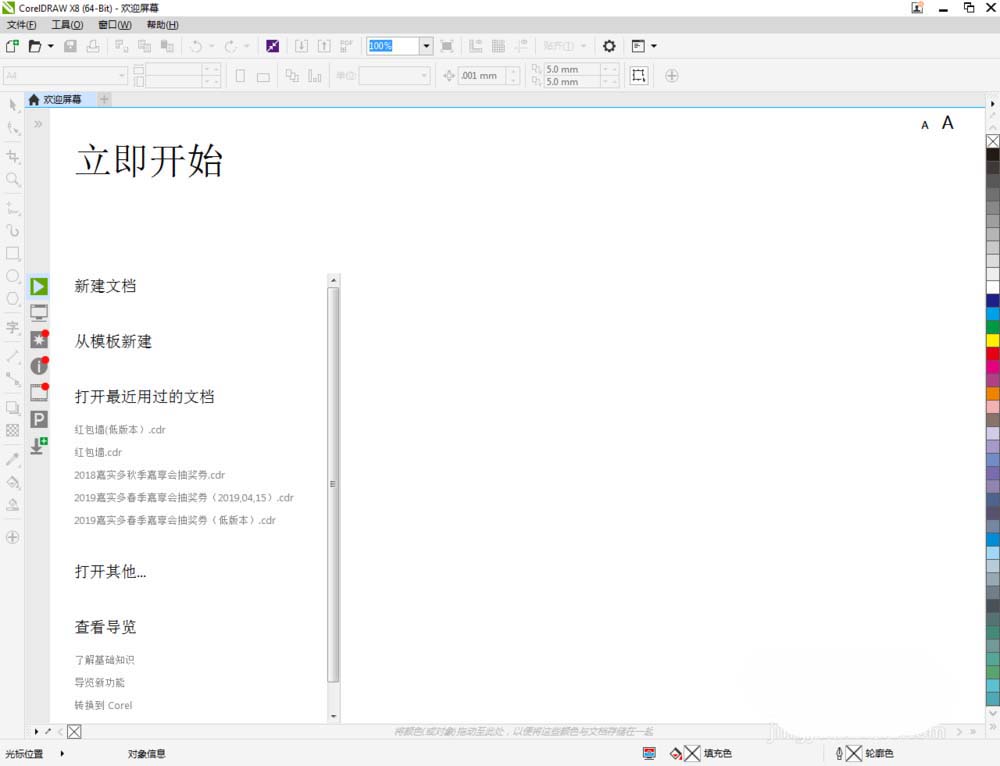Click the treat-all-objects-as-filled frame icon

(638, 76)
